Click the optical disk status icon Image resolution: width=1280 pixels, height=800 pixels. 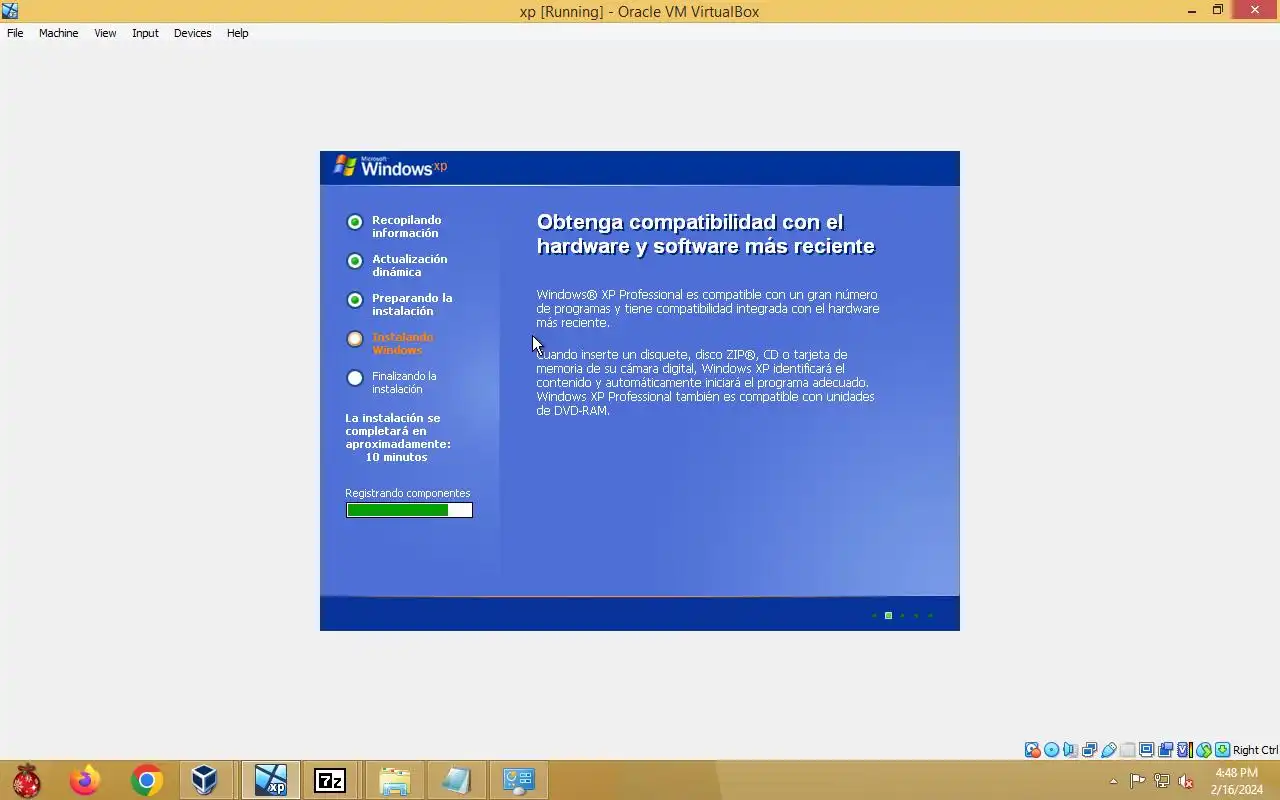pyautogui.click(x=1051, y=750)
